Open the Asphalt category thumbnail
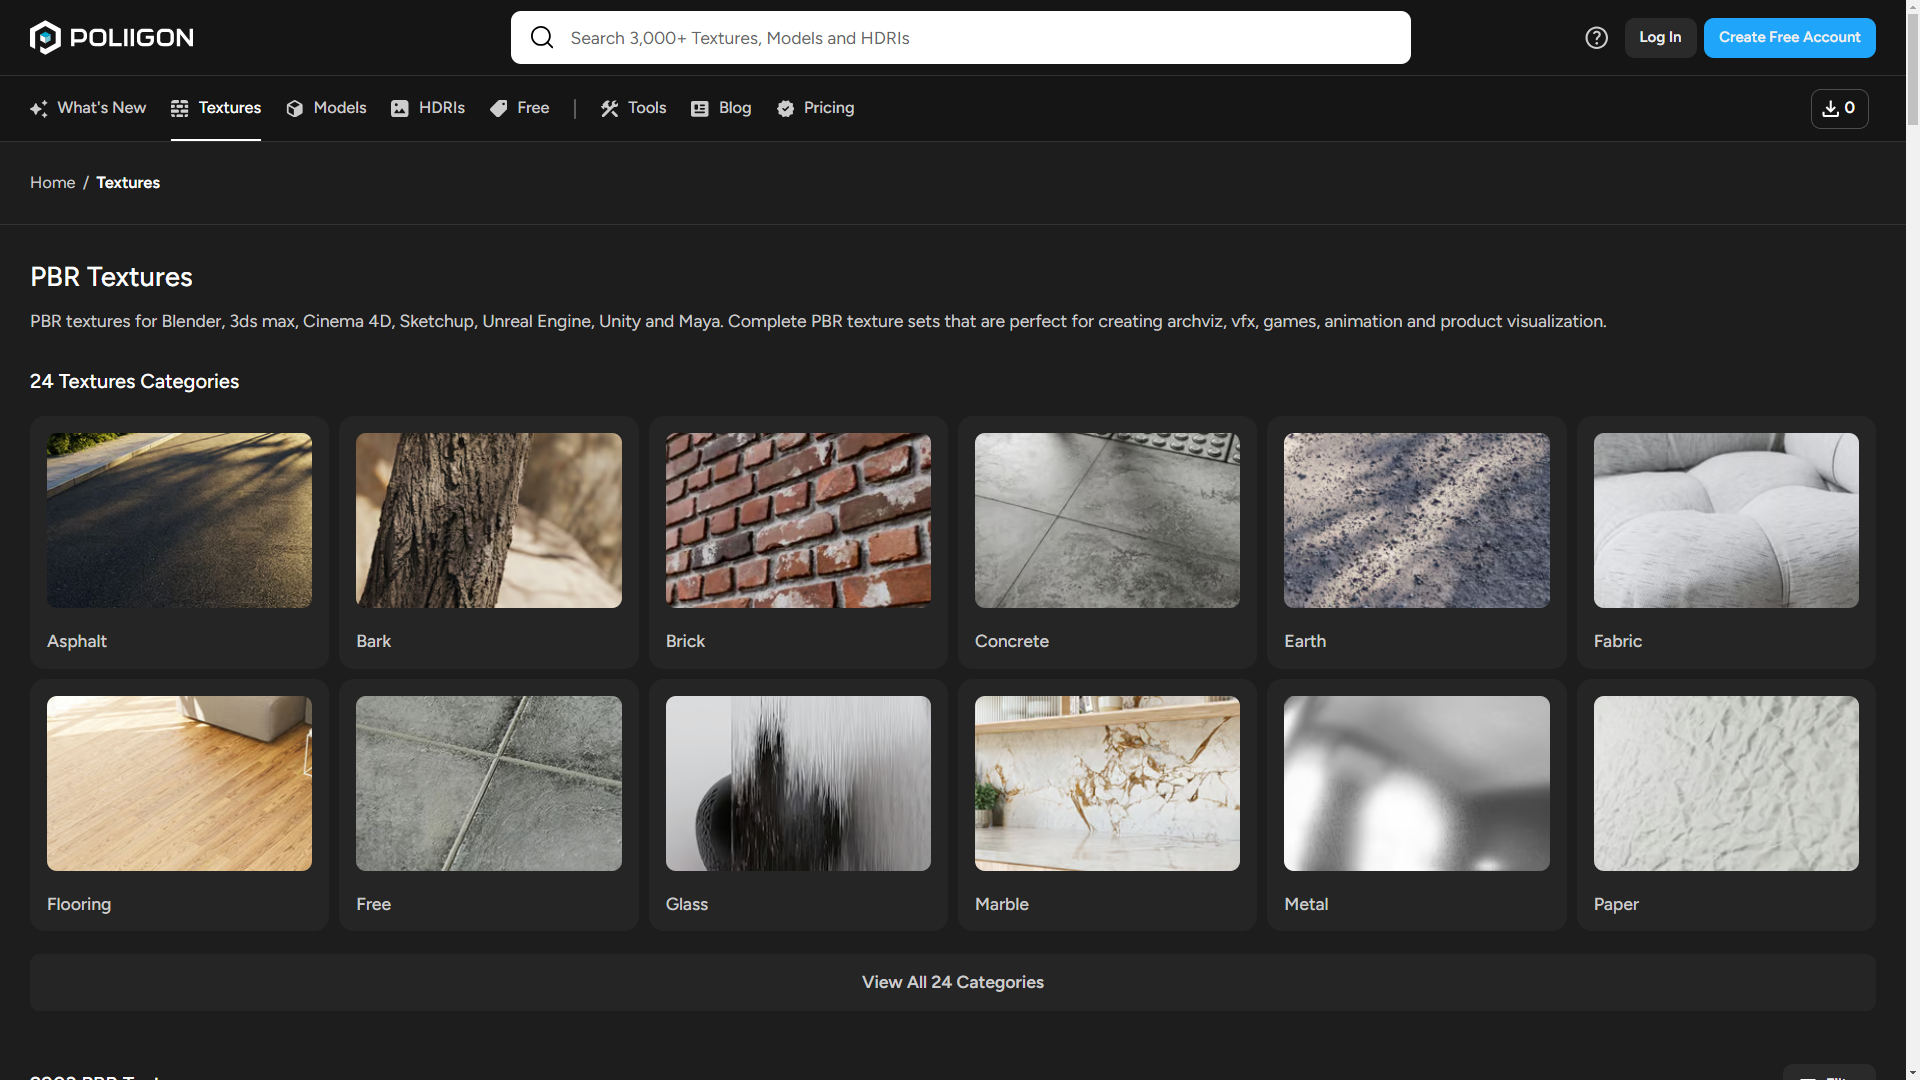Screen dimensions: 1920x1080 pos(179,520)
